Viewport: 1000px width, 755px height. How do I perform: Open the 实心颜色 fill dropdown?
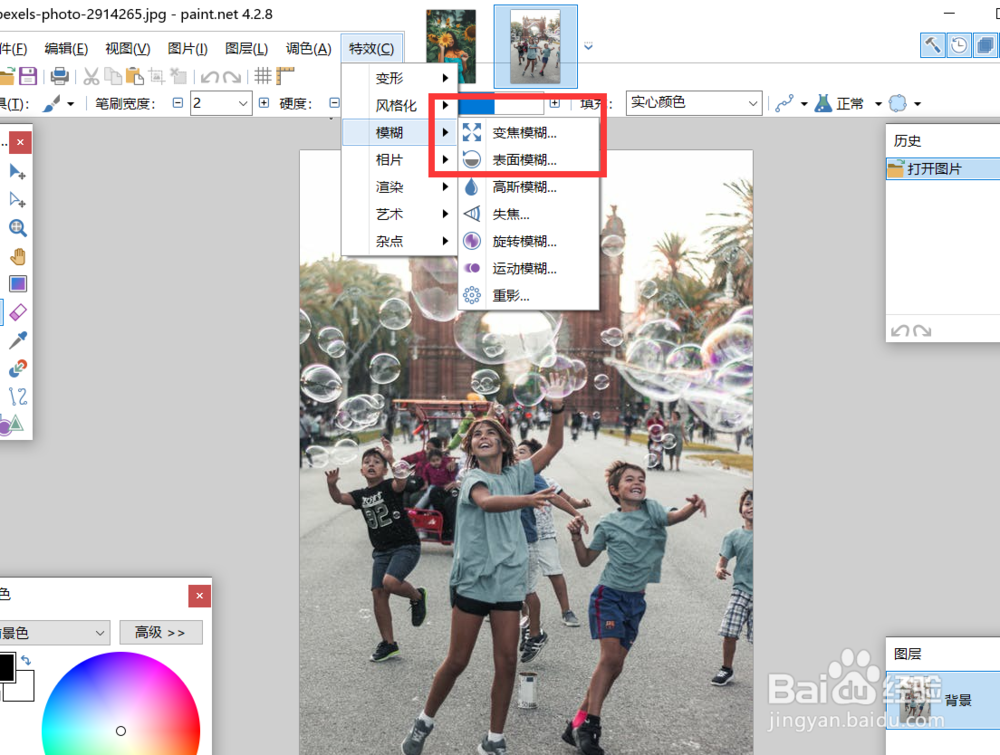pos(694,103)
